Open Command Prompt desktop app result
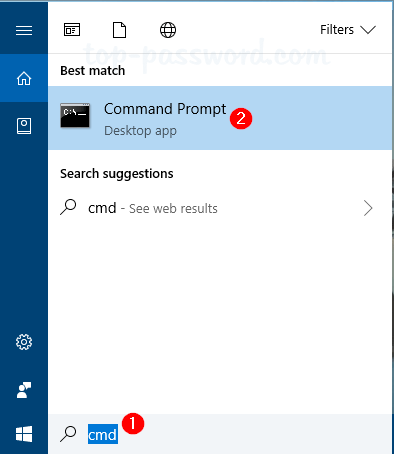The height and width of the screenshot is (454, 394). 220,118
